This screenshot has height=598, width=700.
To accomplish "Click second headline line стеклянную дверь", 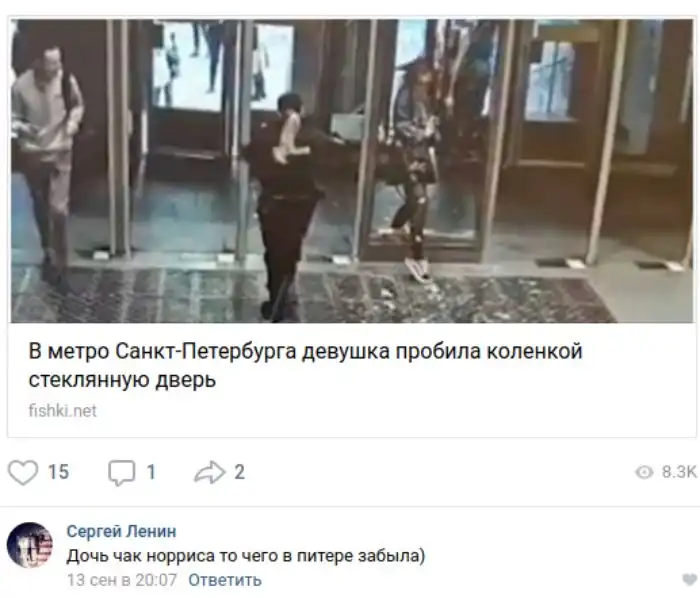I will pyautogui.click(x=122, y=380).
